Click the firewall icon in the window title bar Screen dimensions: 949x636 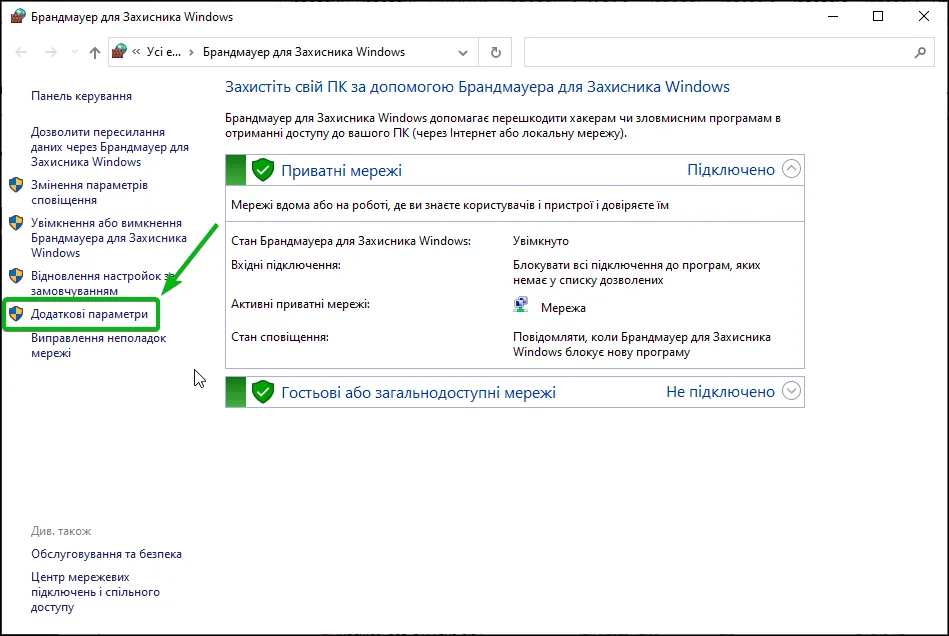(x=18, y=16)
